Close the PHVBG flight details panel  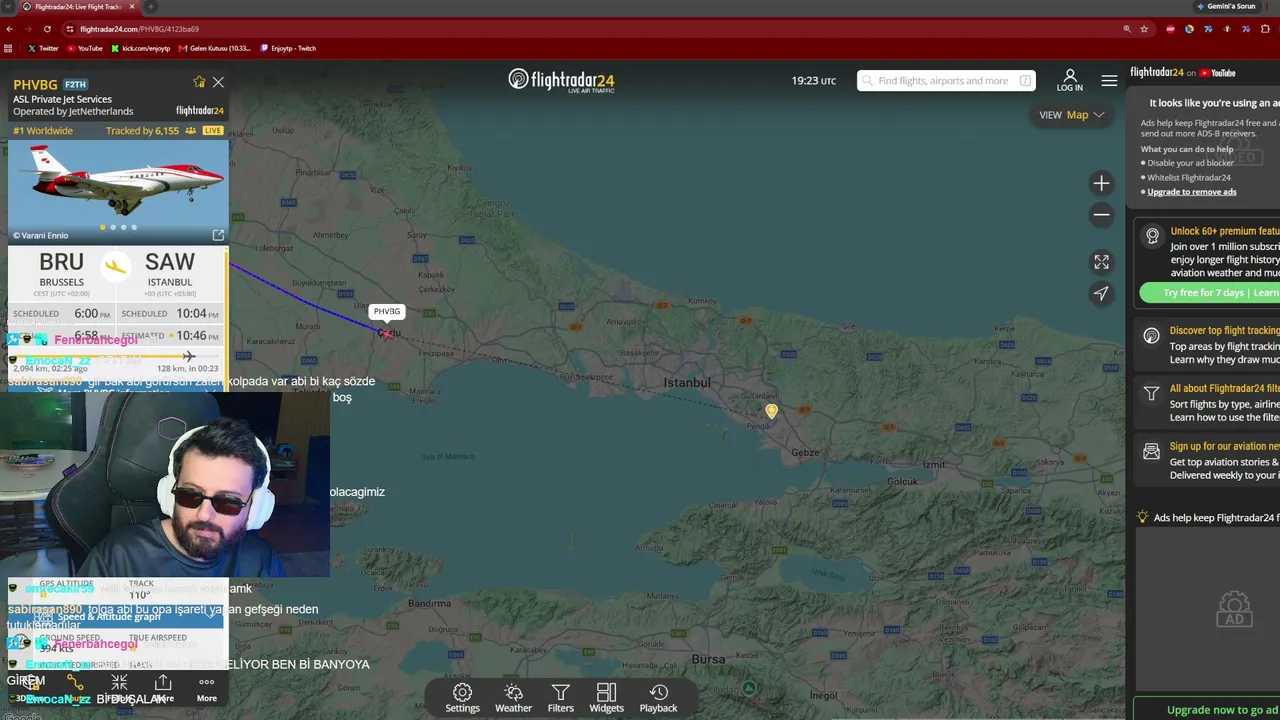point(218,82)
